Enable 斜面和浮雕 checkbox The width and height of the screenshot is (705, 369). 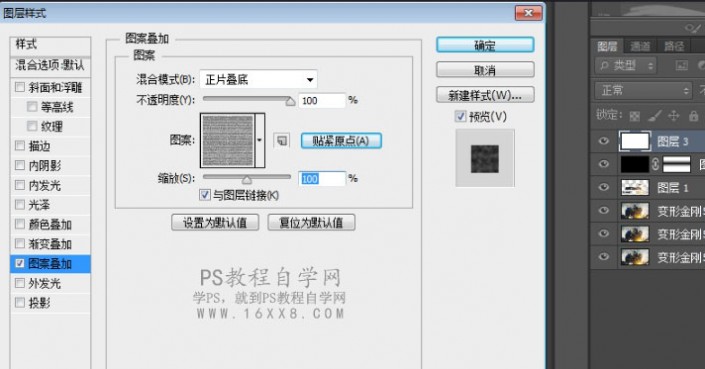tap(20, 87)
